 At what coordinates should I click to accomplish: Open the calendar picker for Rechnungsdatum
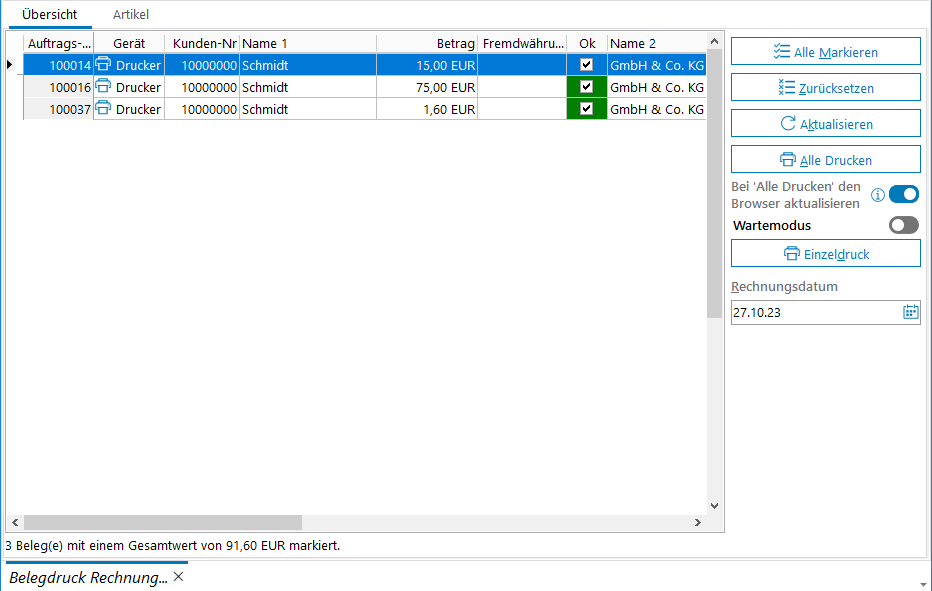pos(910,312)
